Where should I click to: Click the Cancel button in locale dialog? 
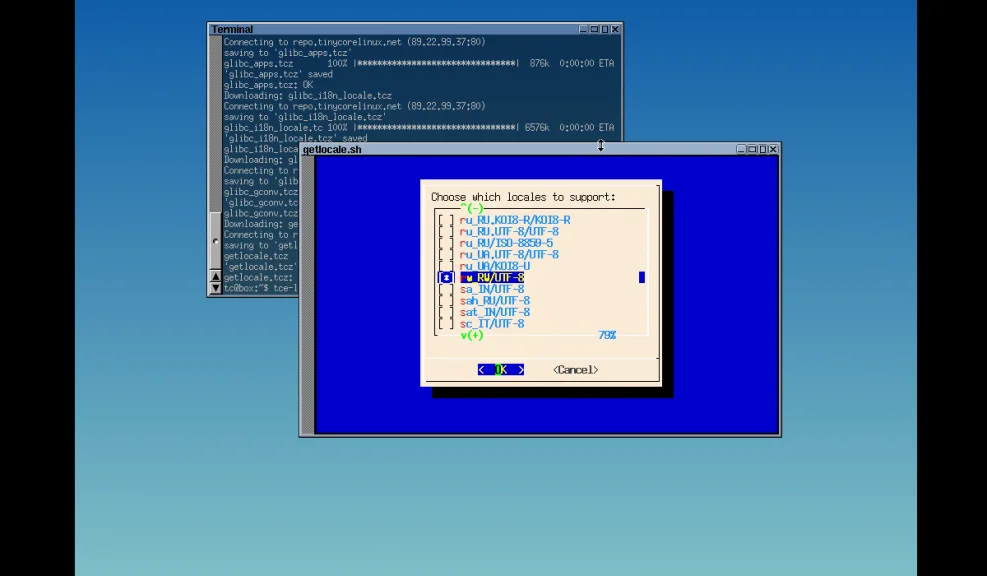point(575,370)
